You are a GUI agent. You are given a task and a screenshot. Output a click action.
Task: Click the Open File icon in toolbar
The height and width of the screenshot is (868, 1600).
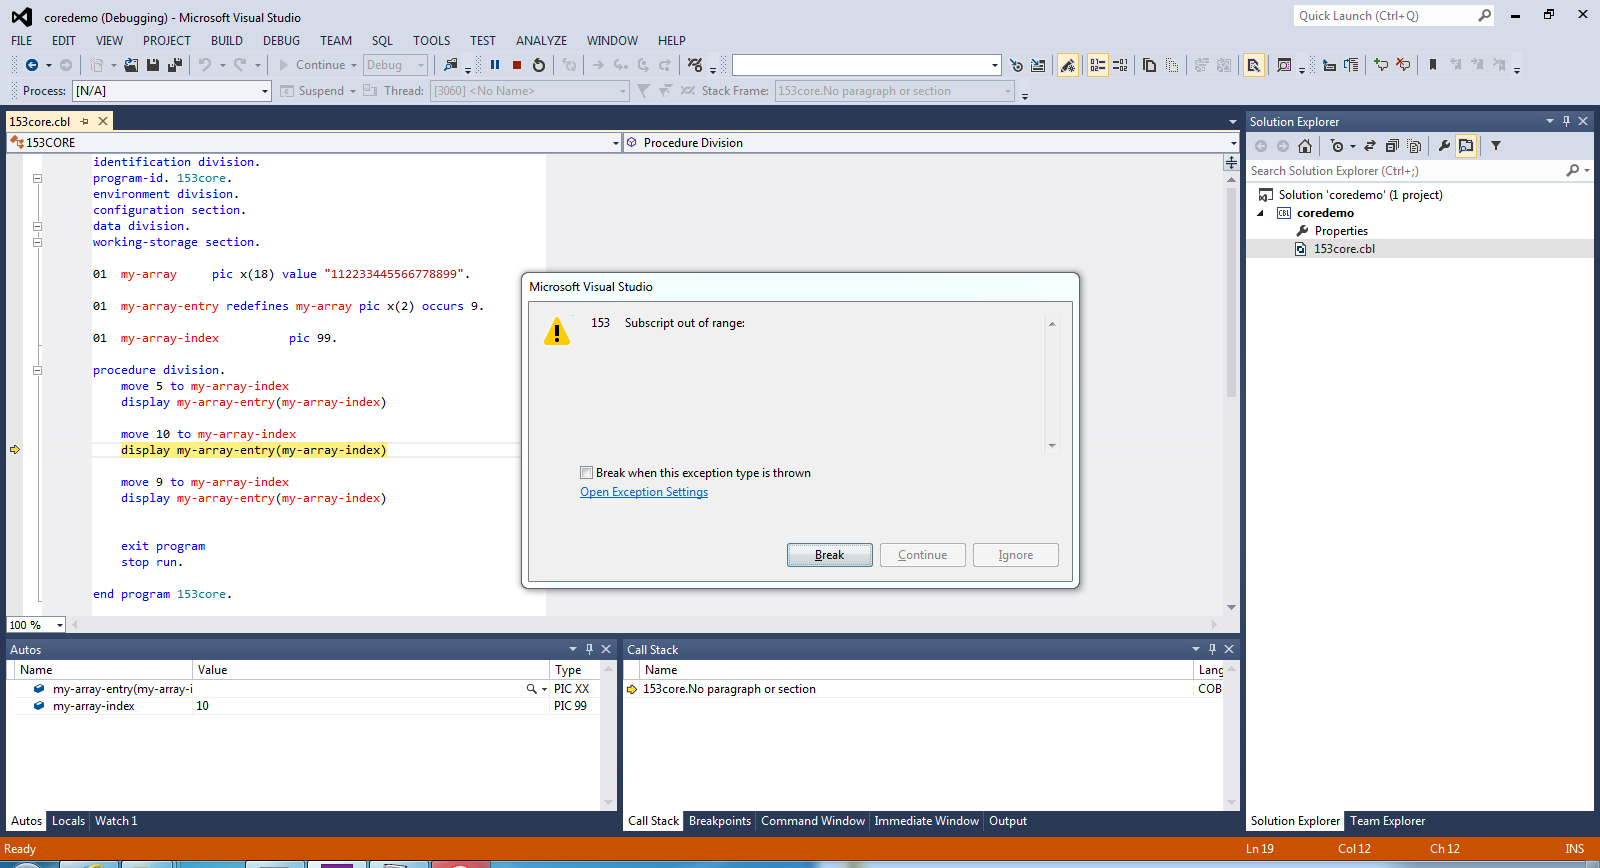click(x=131, y=65)
